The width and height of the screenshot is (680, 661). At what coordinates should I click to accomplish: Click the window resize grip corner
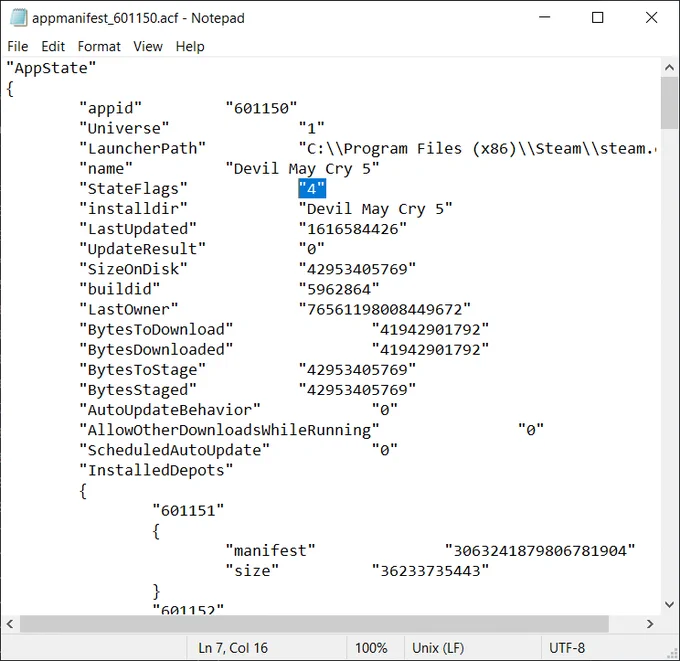(673, 654)
